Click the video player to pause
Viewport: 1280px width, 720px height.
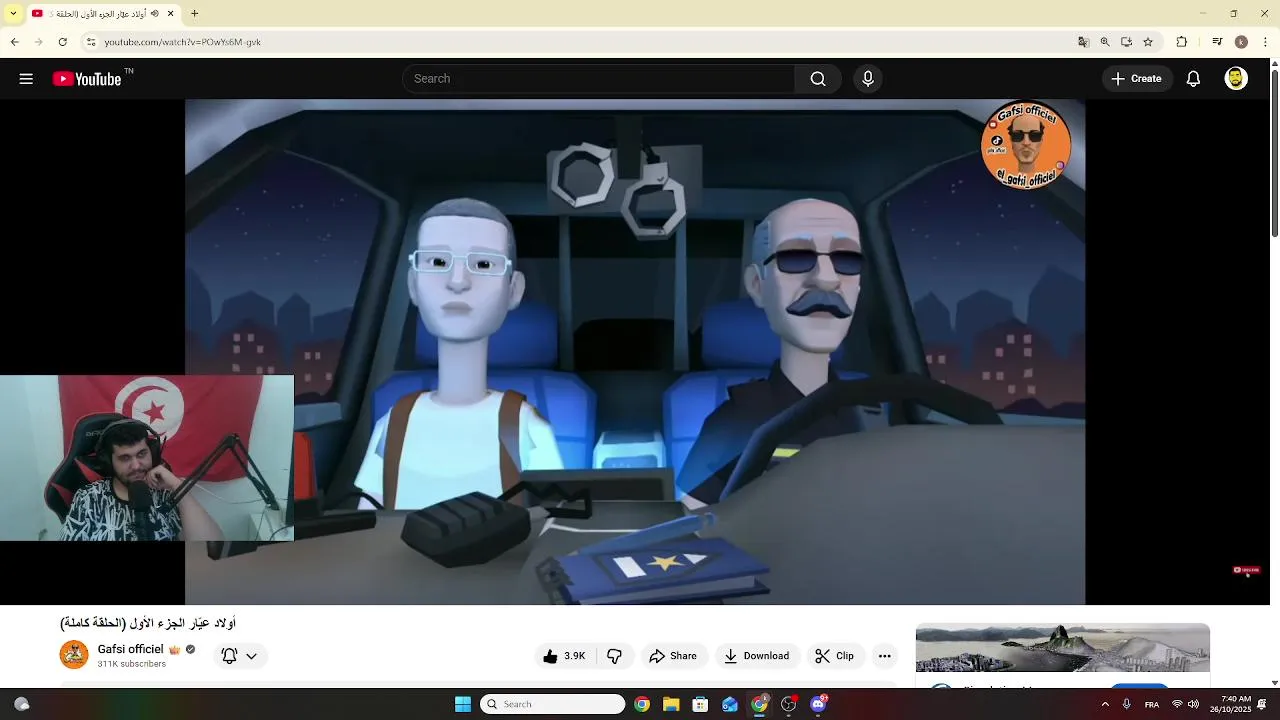pos(635,351)
